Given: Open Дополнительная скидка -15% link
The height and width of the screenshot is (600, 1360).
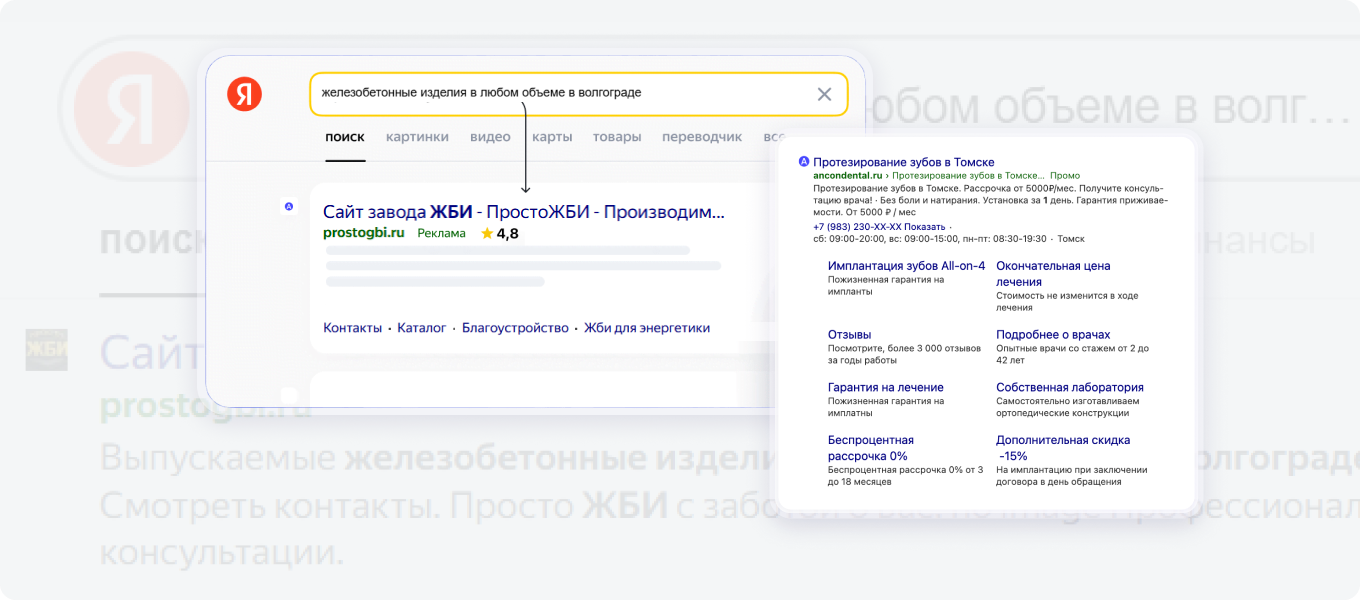Looking at the screenshot, I should (1063, 448).
